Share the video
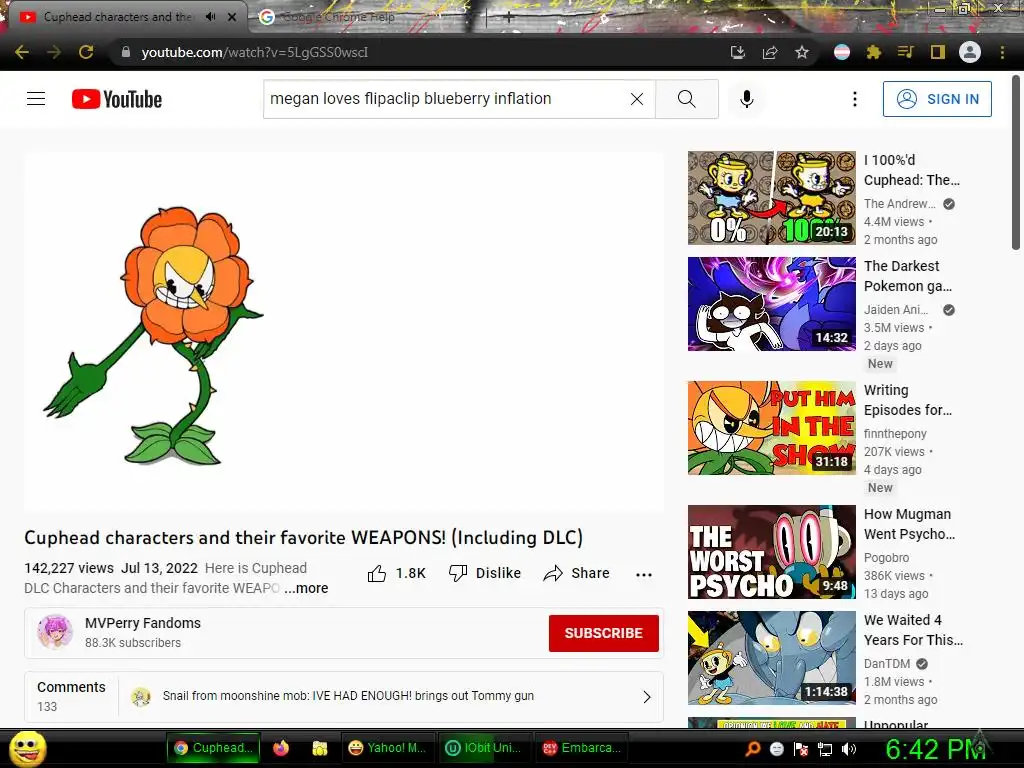 pyautogui.click(x=576, y=573)
